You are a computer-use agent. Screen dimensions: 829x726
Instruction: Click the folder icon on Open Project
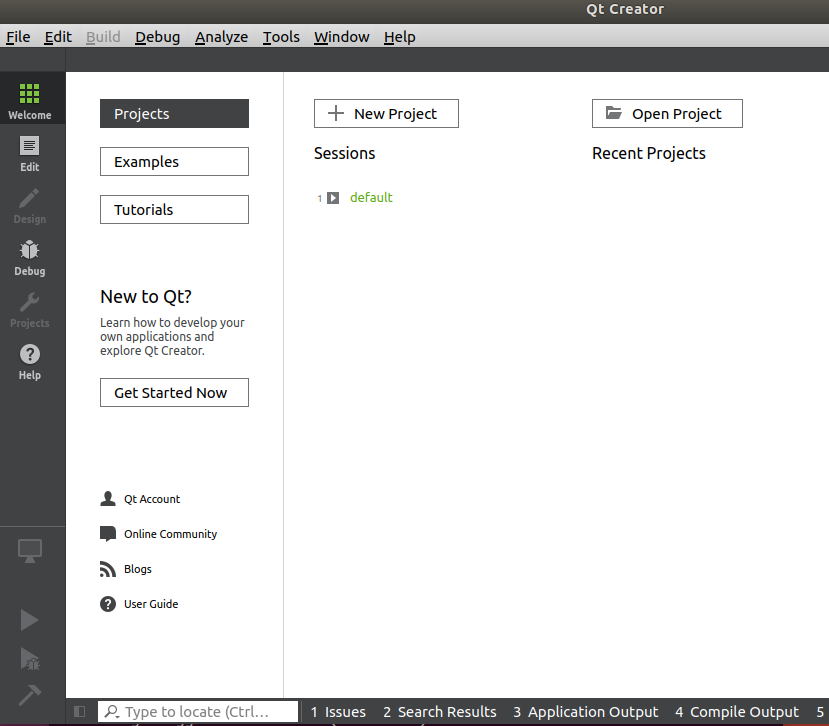point(614,113)
